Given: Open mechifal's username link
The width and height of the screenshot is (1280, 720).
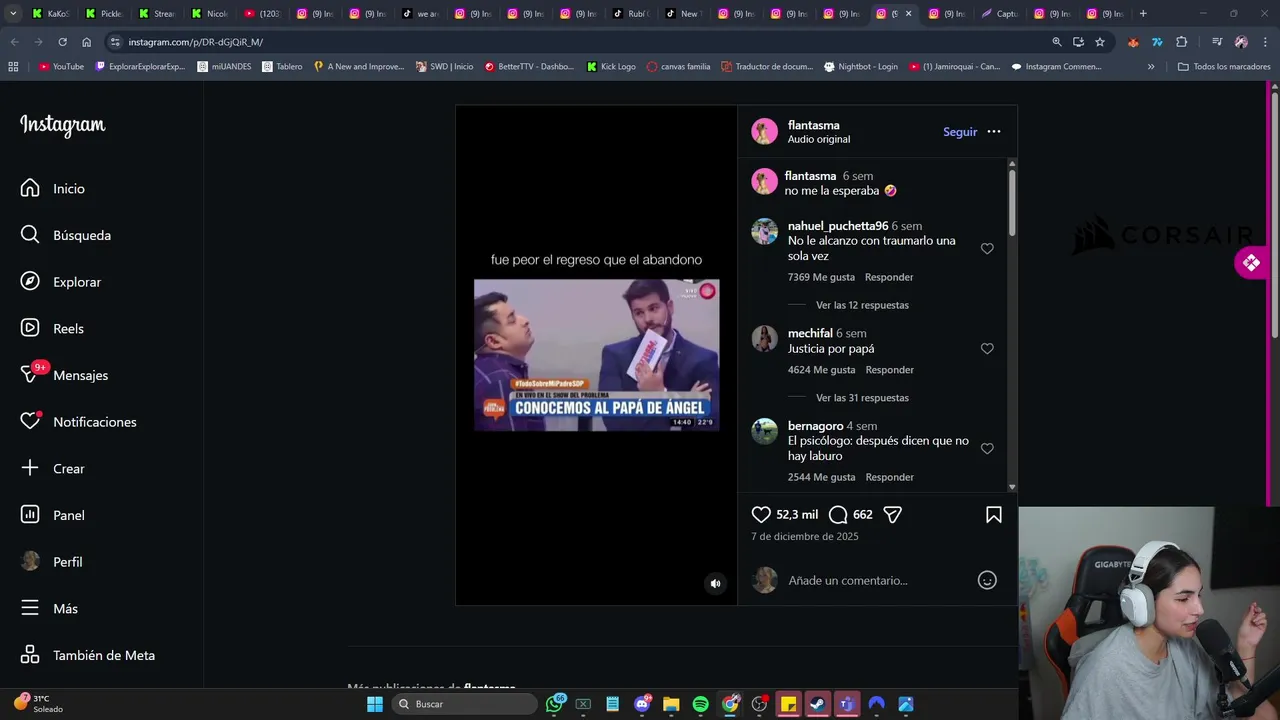Looking at the screenshot, I should coord(810,333).
